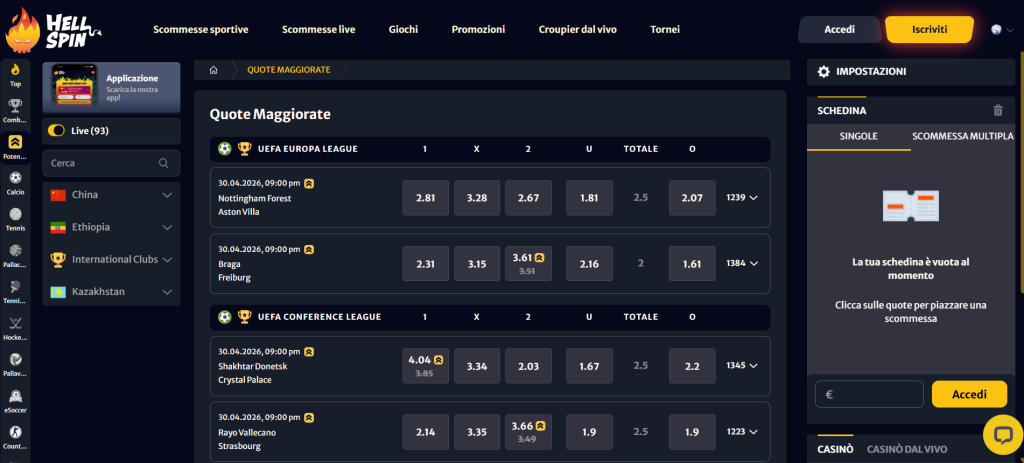Expand 1384 markets for Braga match
The width and height of the screenshot is (1024, 463).
742,263
